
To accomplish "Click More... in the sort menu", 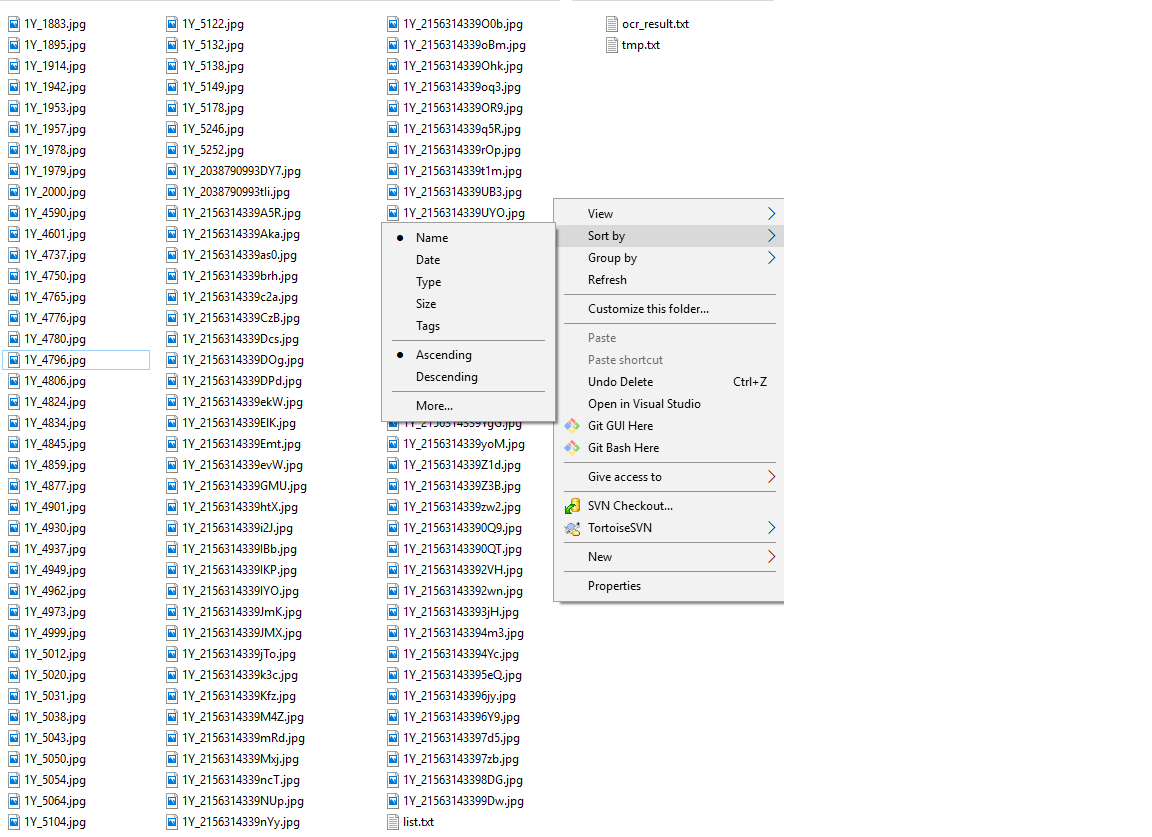I will point(434,405).
